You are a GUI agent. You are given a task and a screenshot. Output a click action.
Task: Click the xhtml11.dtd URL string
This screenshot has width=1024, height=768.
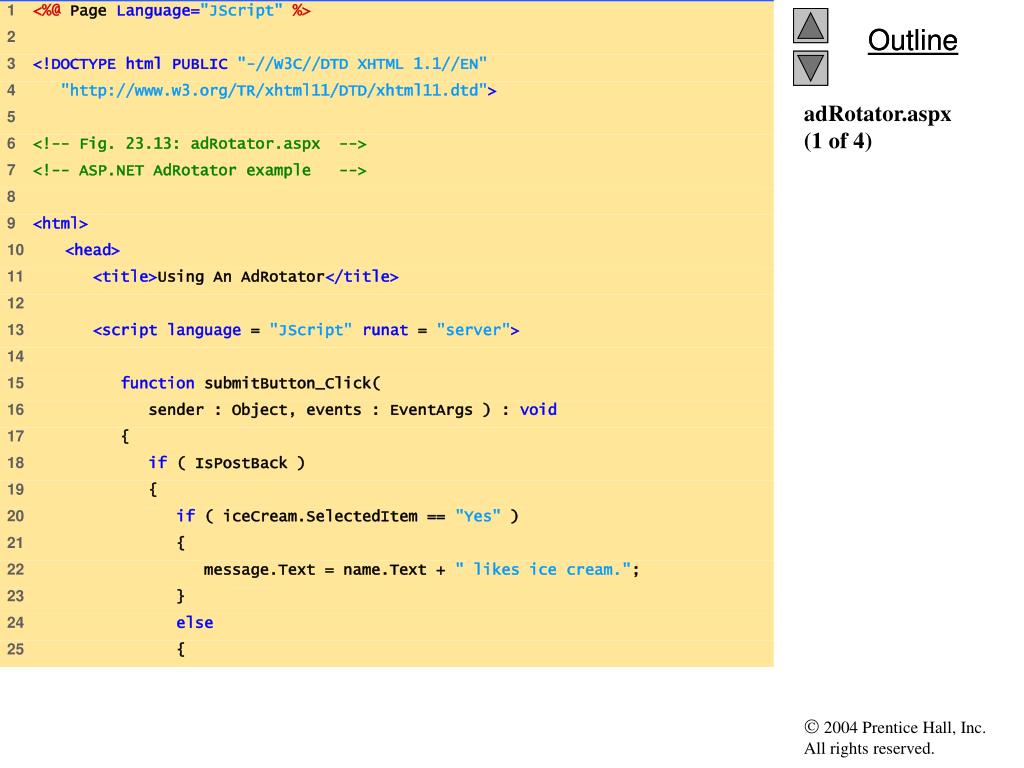(x=278, y=90)
